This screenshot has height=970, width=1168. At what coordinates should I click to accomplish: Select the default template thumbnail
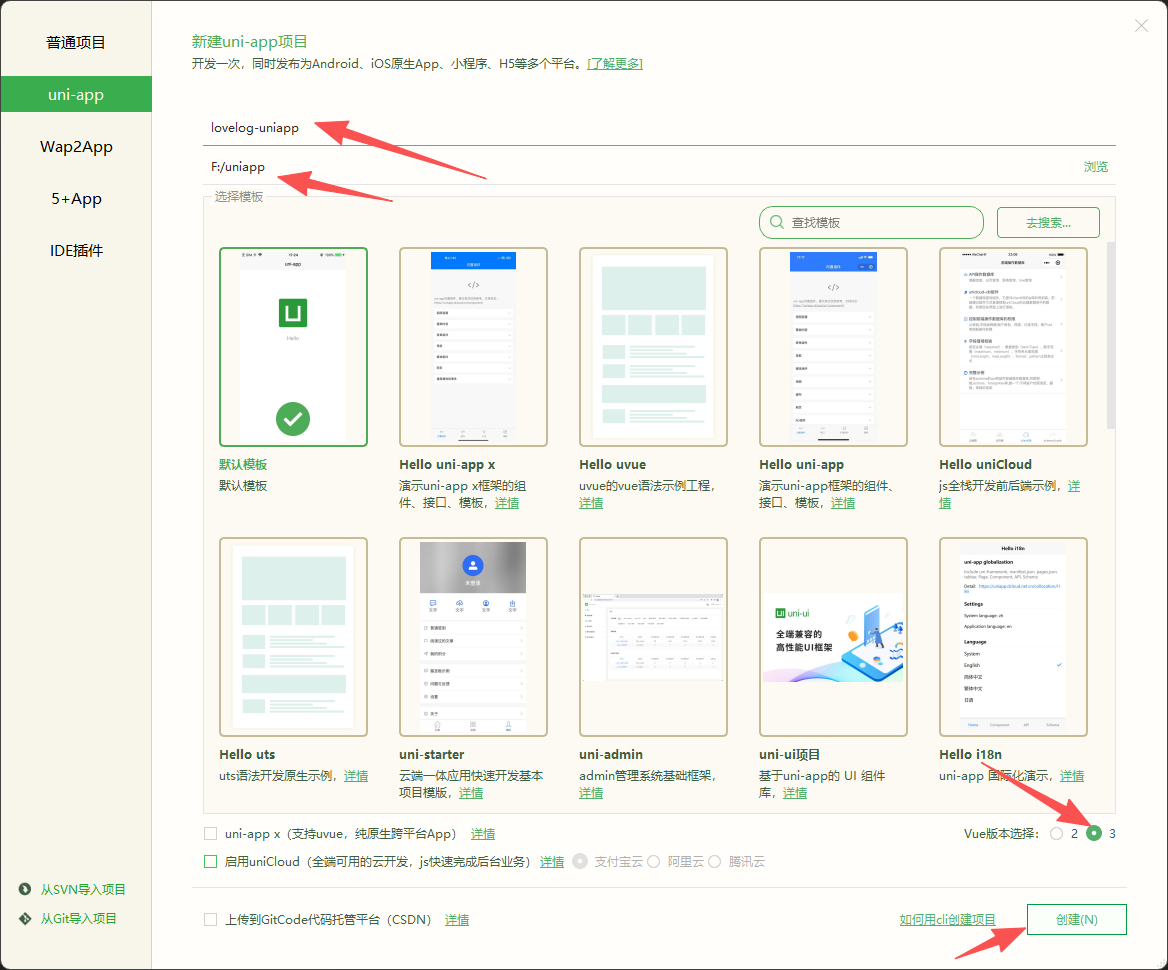tap(293, 346)
